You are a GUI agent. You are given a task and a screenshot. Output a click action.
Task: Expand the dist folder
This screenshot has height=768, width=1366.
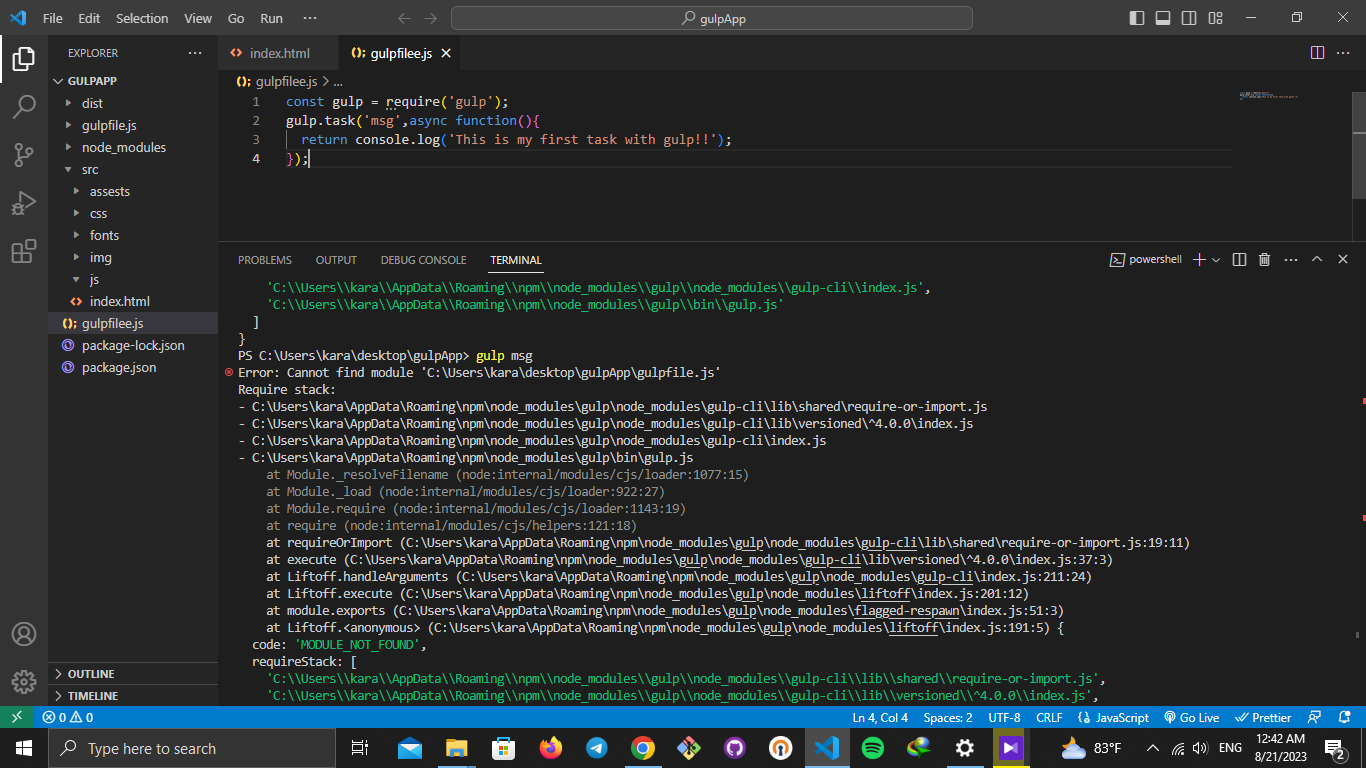(133, 103)
